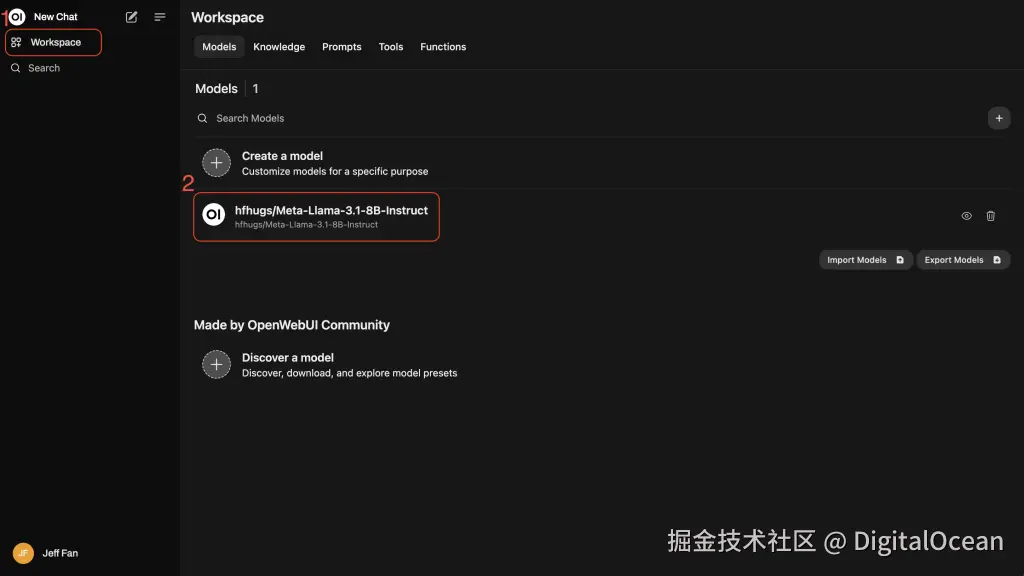
Task: Click the JF avatar icon
Action: coord(23,553)
